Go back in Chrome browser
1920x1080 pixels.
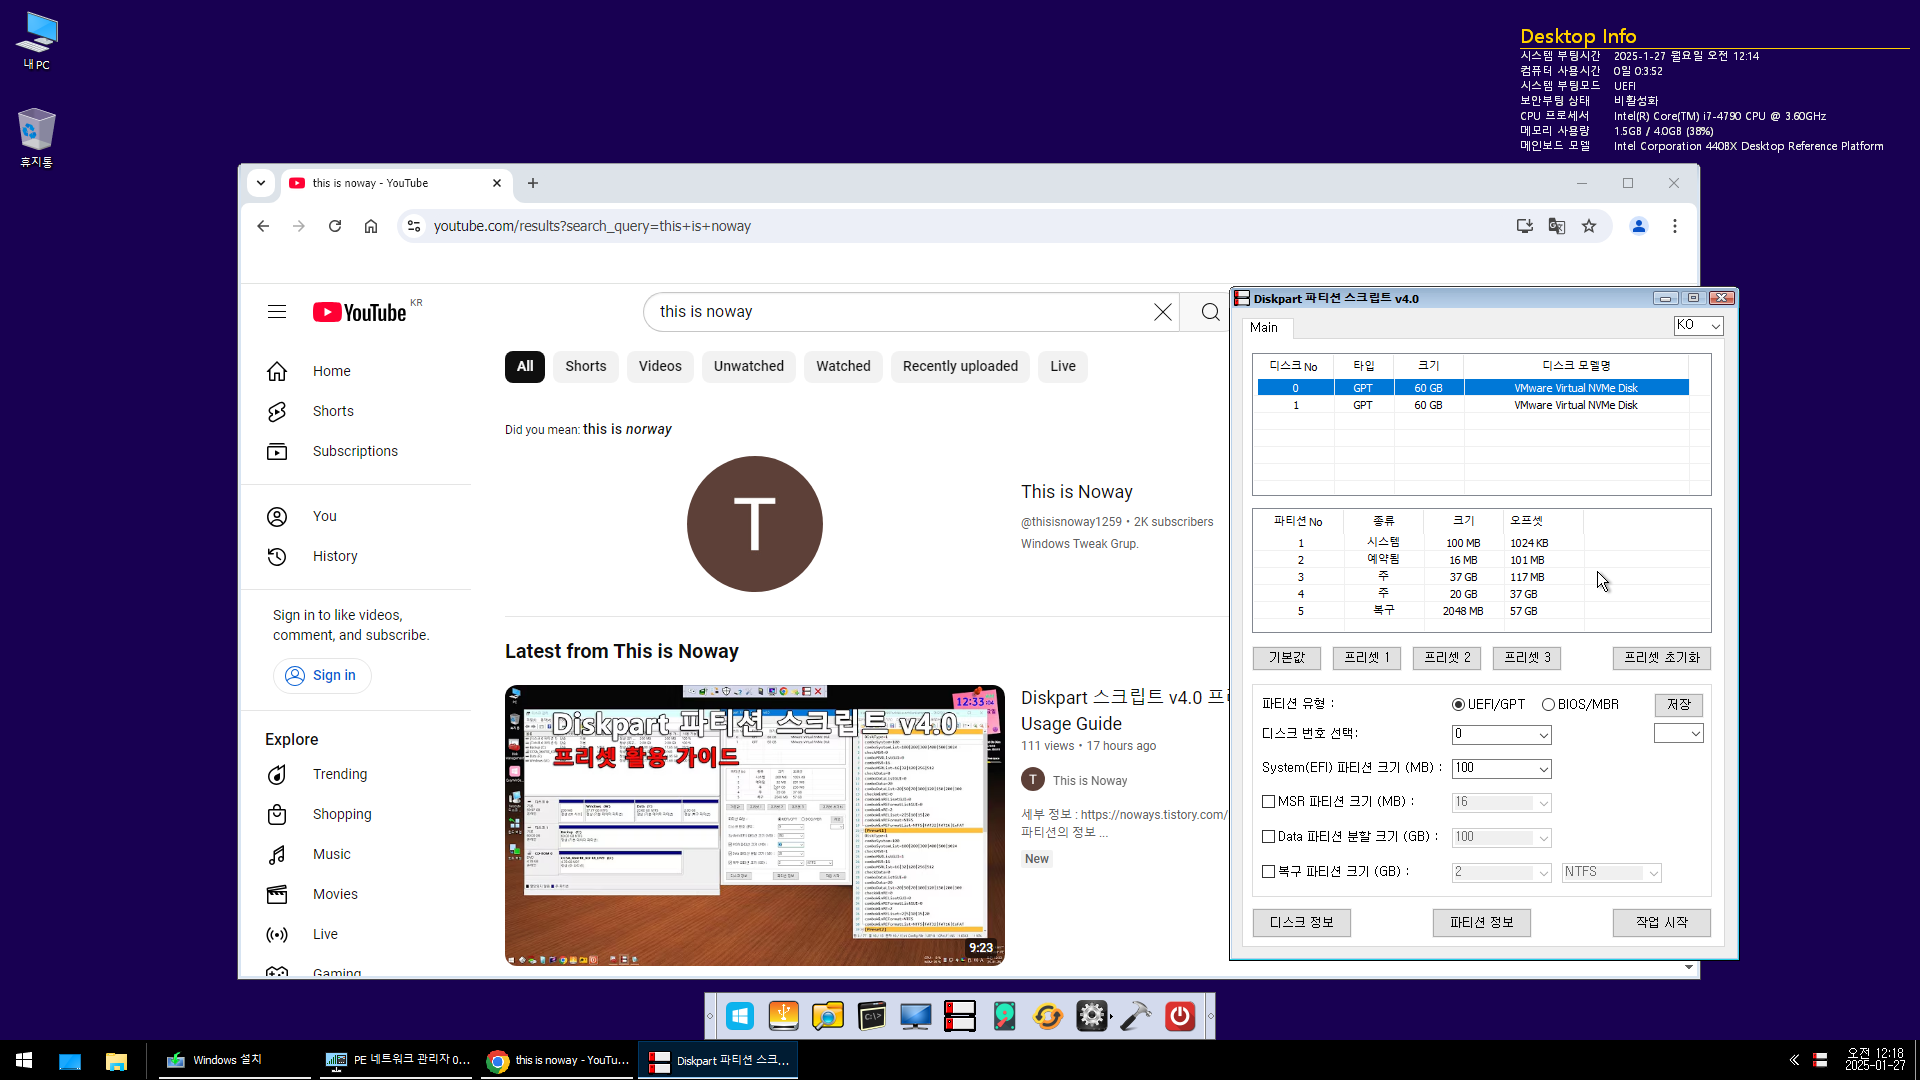pos(263,226)
